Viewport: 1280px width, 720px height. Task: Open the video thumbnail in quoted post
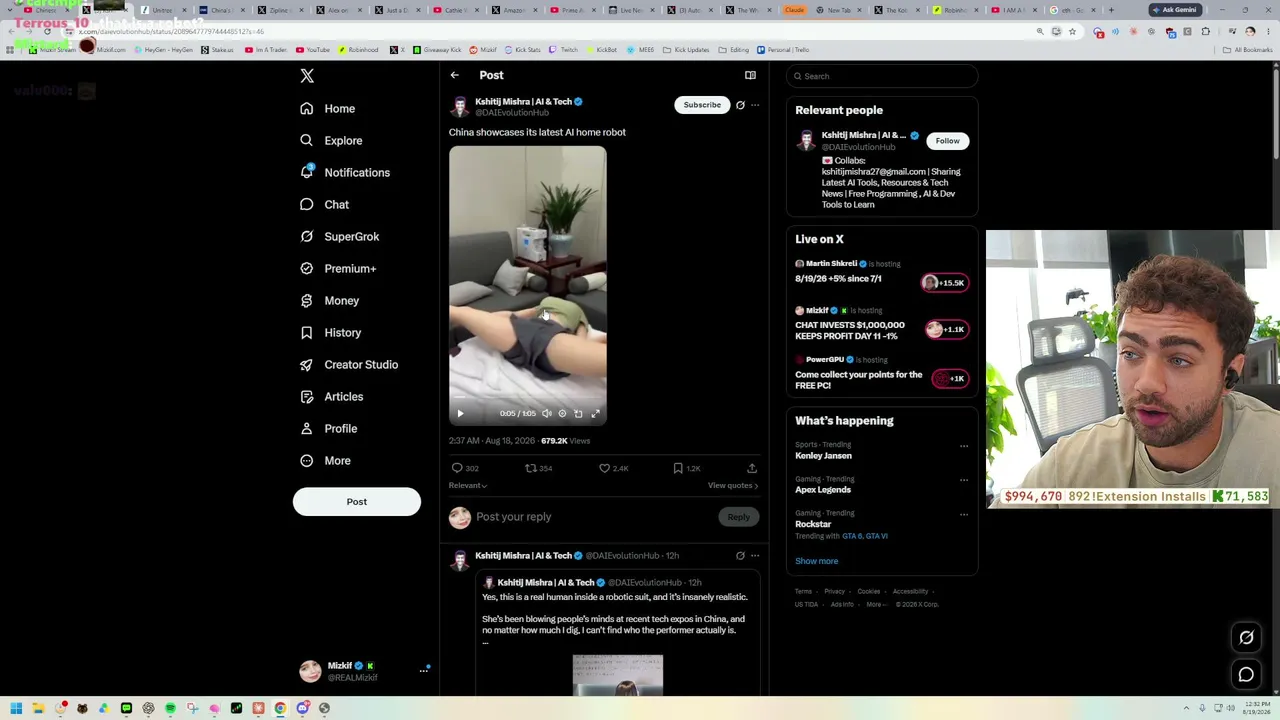[618, 675]
